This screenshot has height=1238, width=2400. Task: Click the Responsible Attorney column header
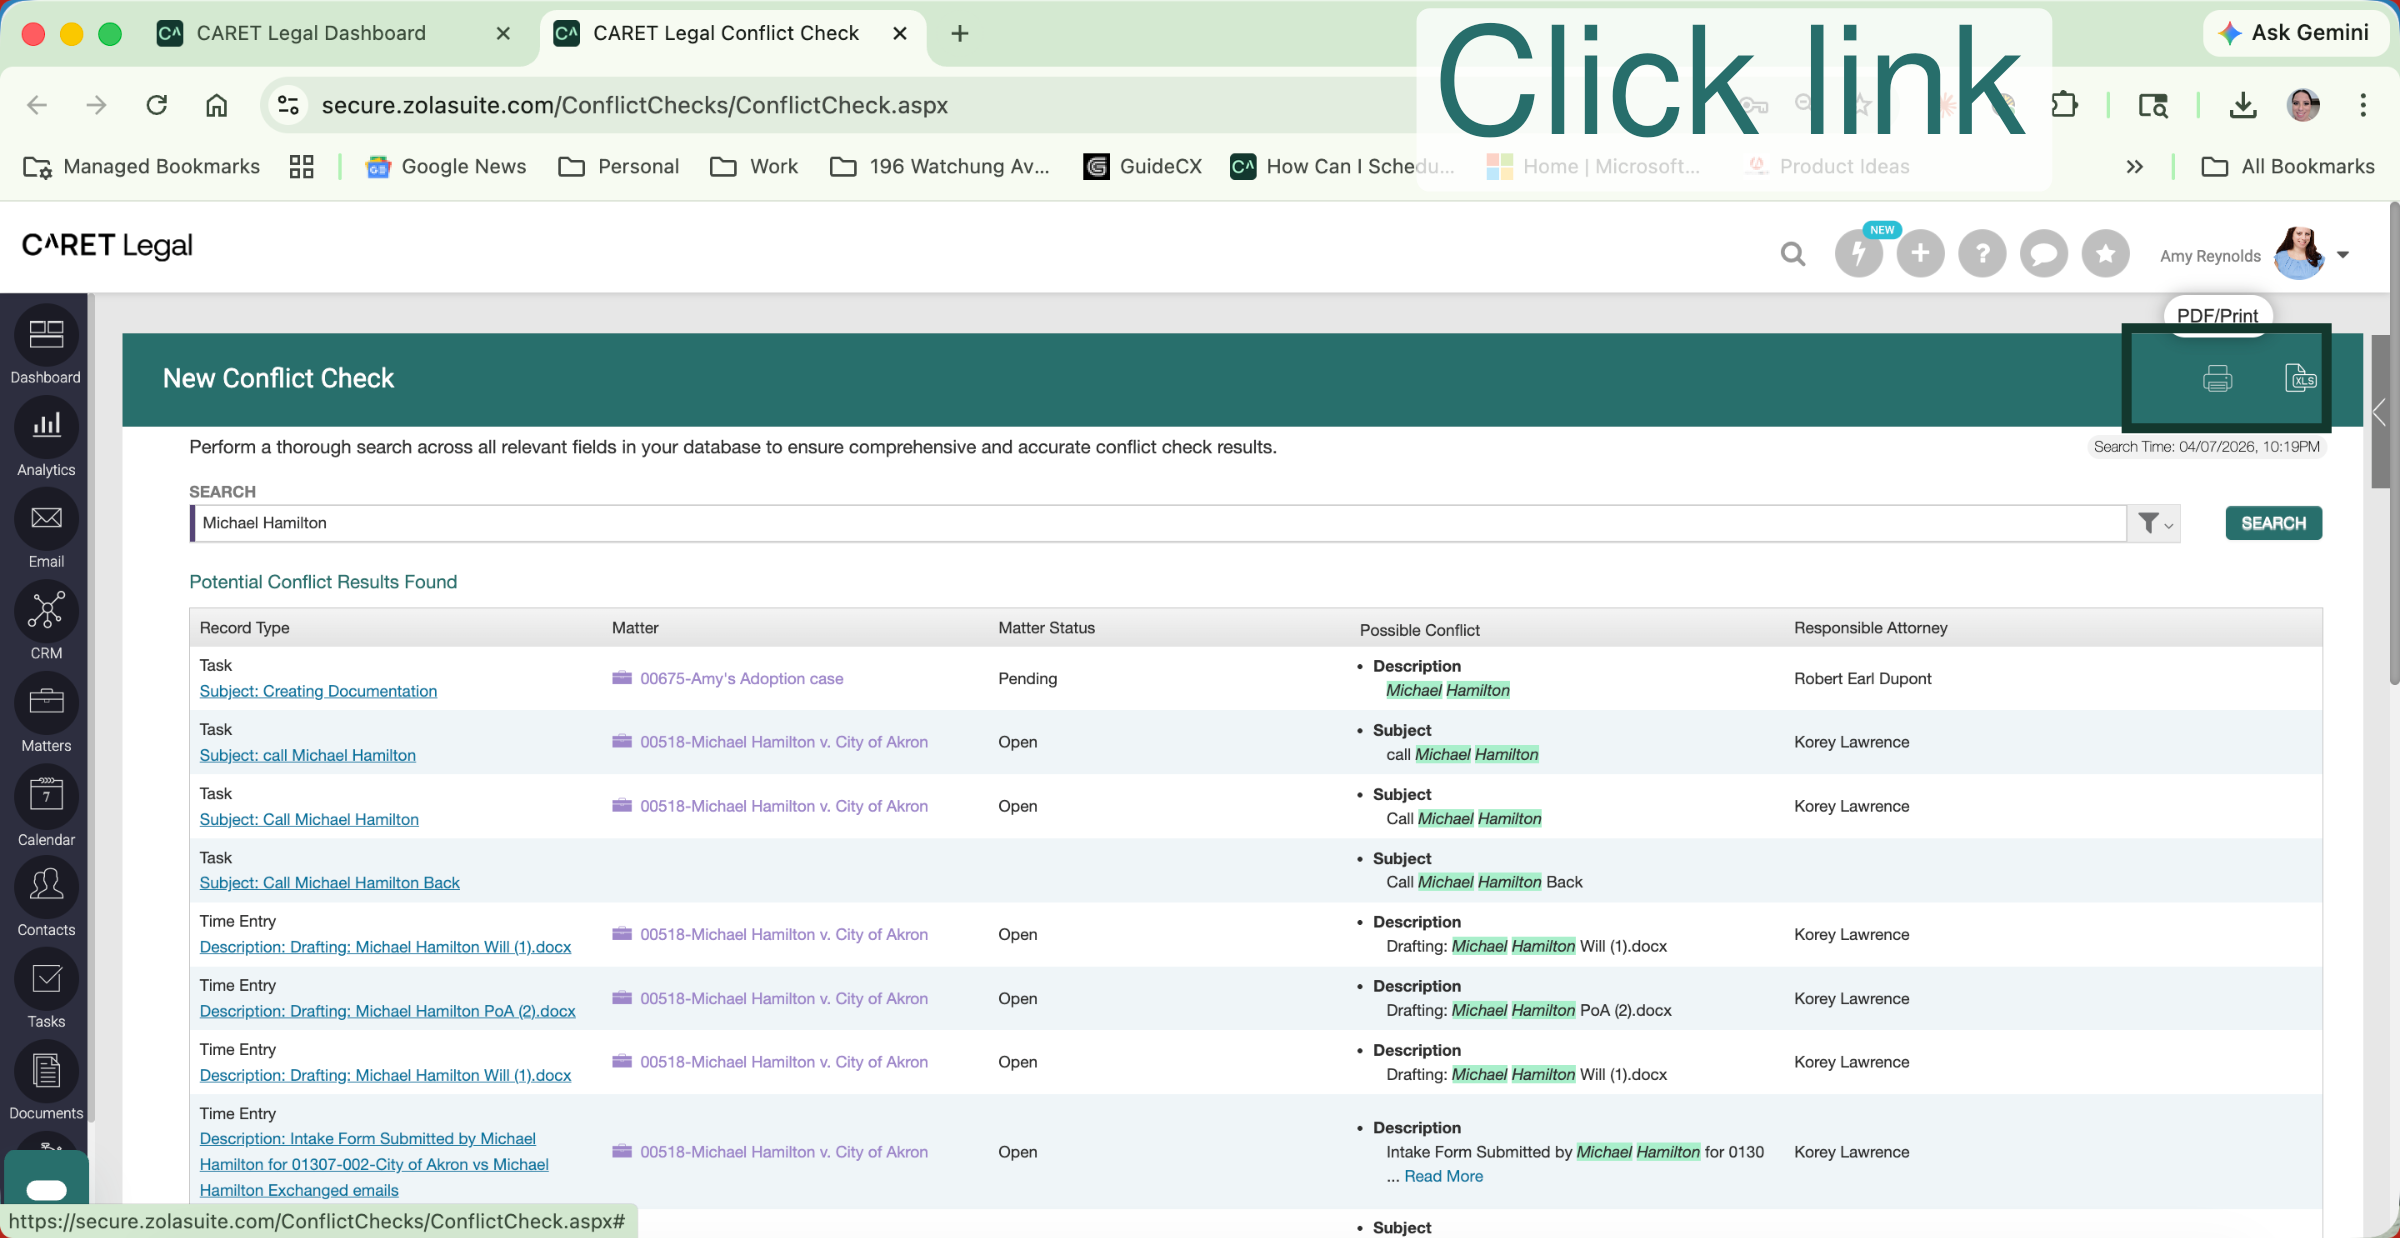click(1870, 628)
